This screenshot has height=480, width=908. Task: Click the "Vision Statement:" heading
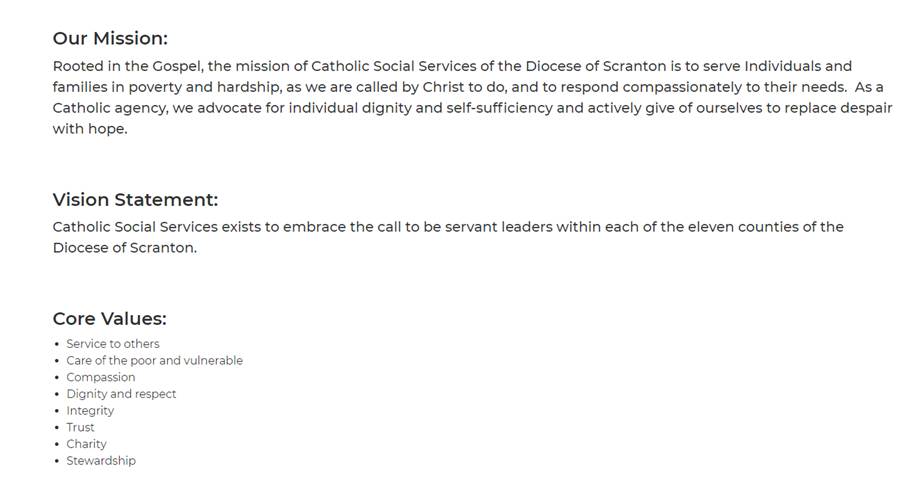(x=135, y=200)
